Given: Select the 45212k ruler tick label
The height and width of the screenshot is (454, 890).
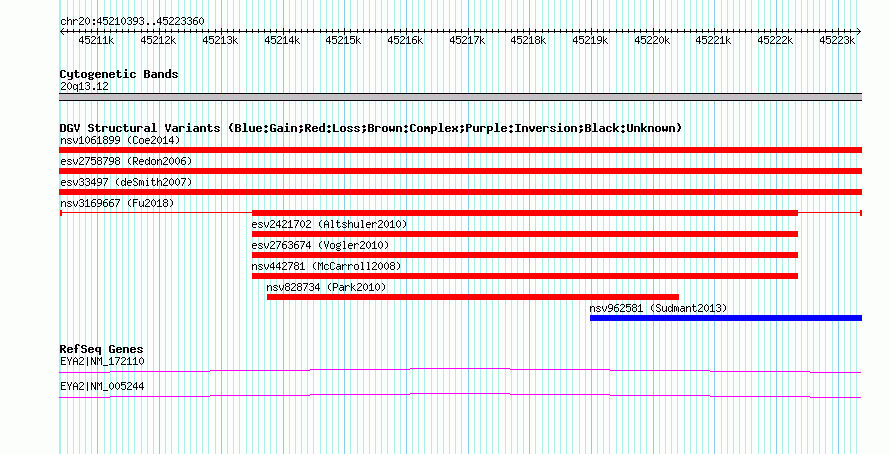Looking at the screenshot, I should 158,40.
